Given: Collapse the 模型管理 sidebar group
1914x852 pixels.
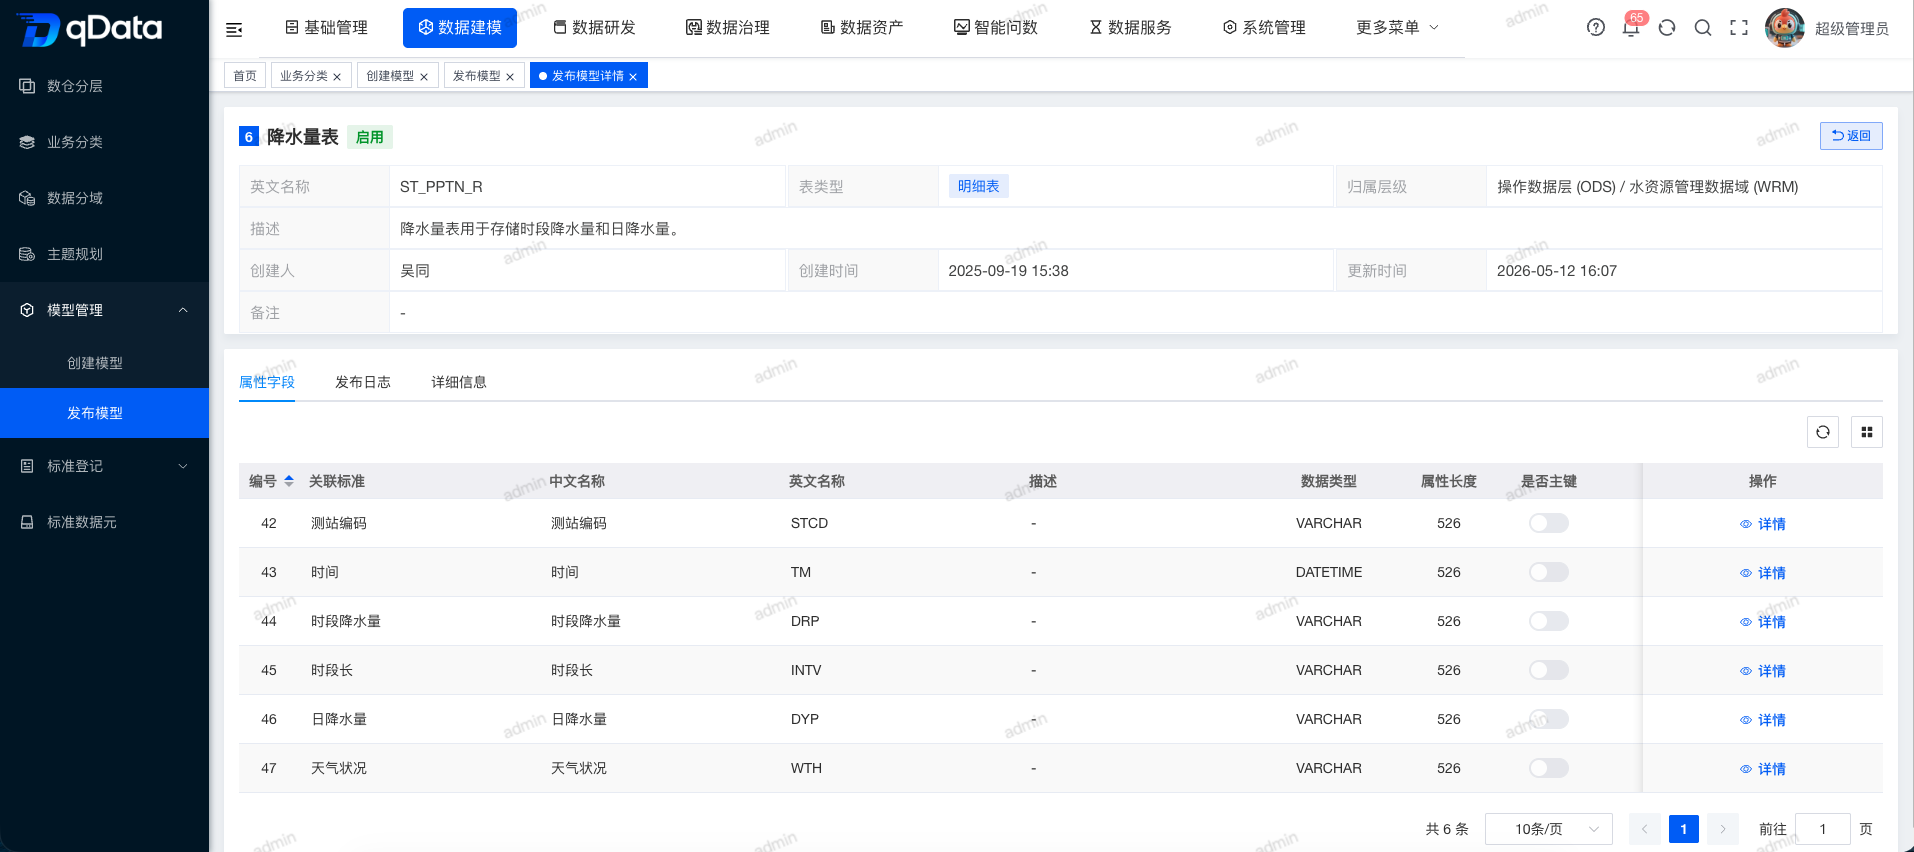Looking at the screenshot, I should pos(104,310).
